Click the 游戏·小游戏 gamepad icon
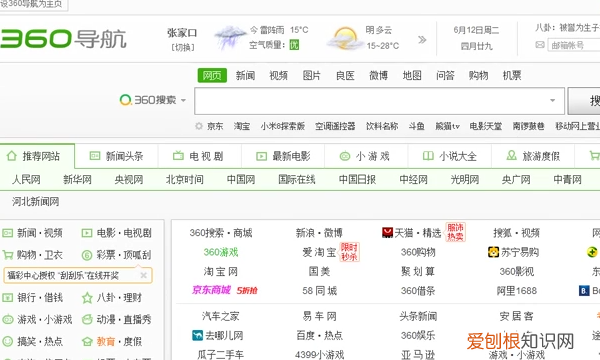This screenshot has height=360, width=600. pos(8,319)
